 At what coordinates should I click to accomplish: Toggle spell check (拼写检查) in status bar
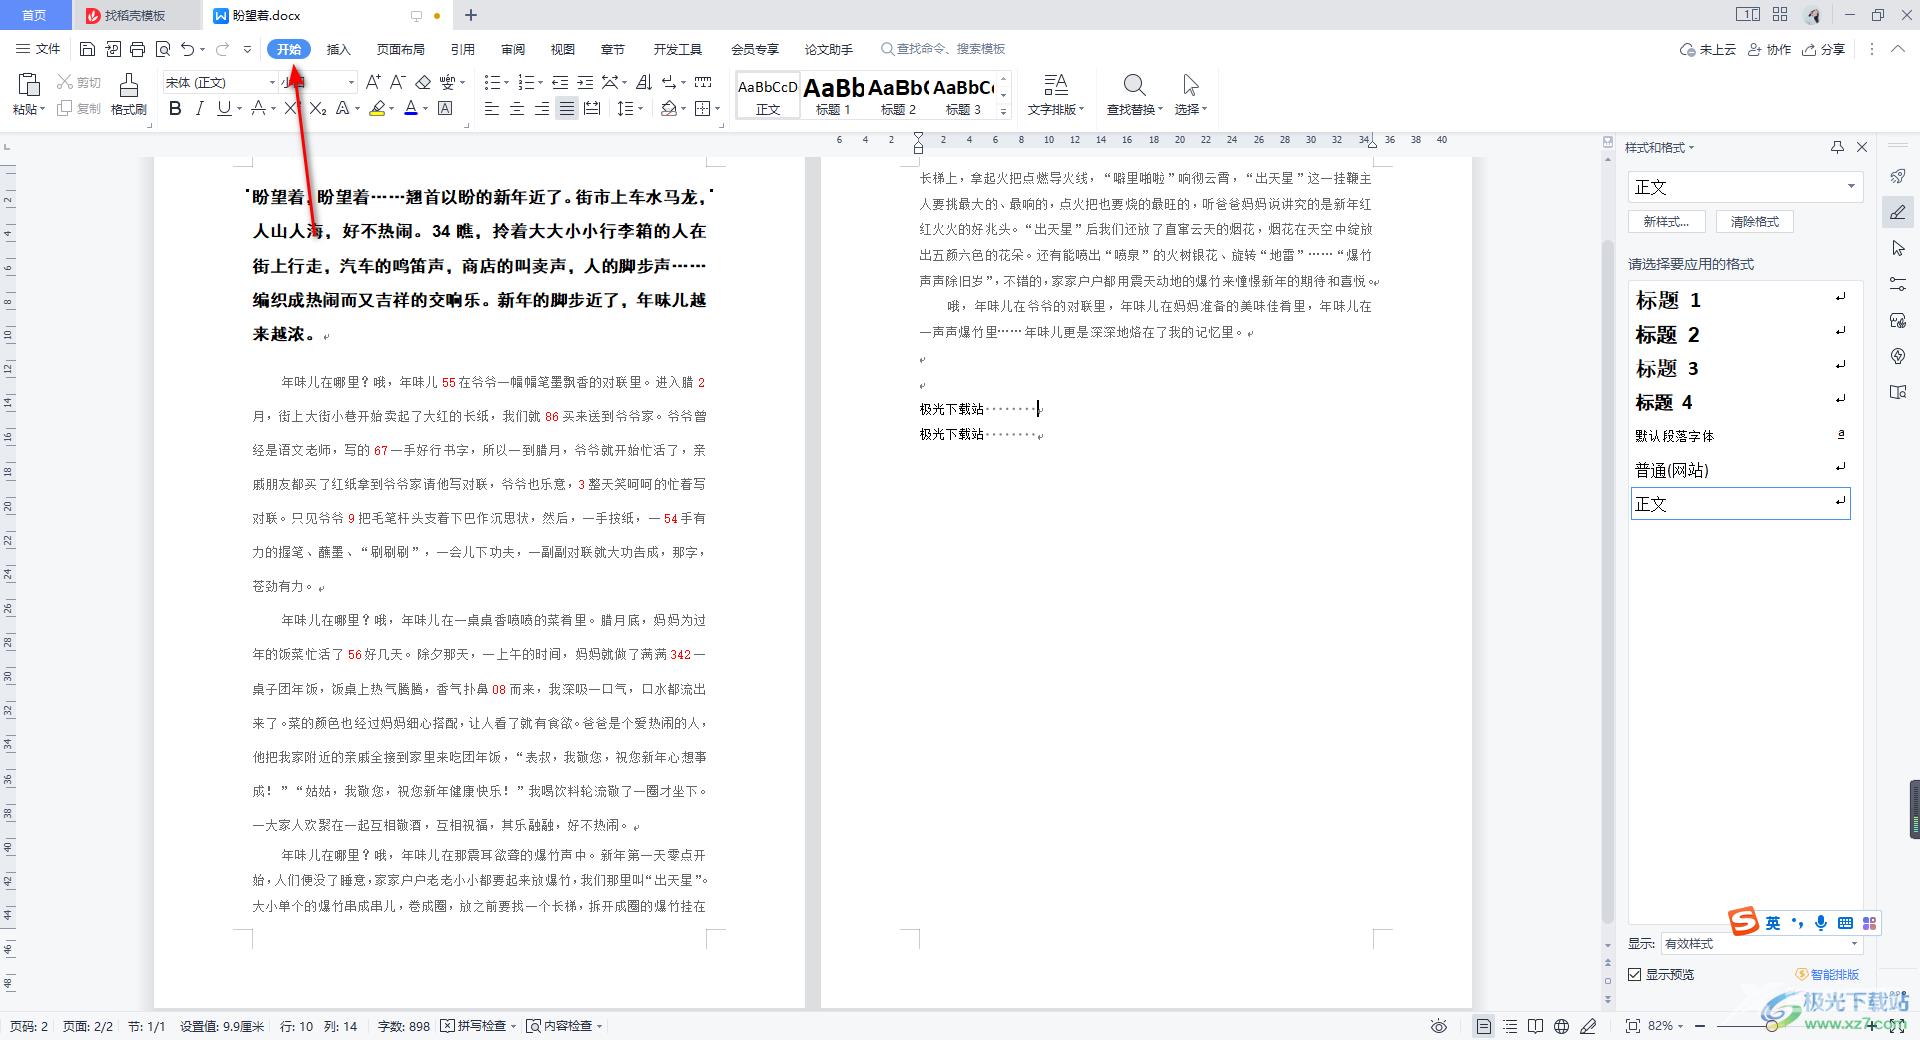[478, 1026]
